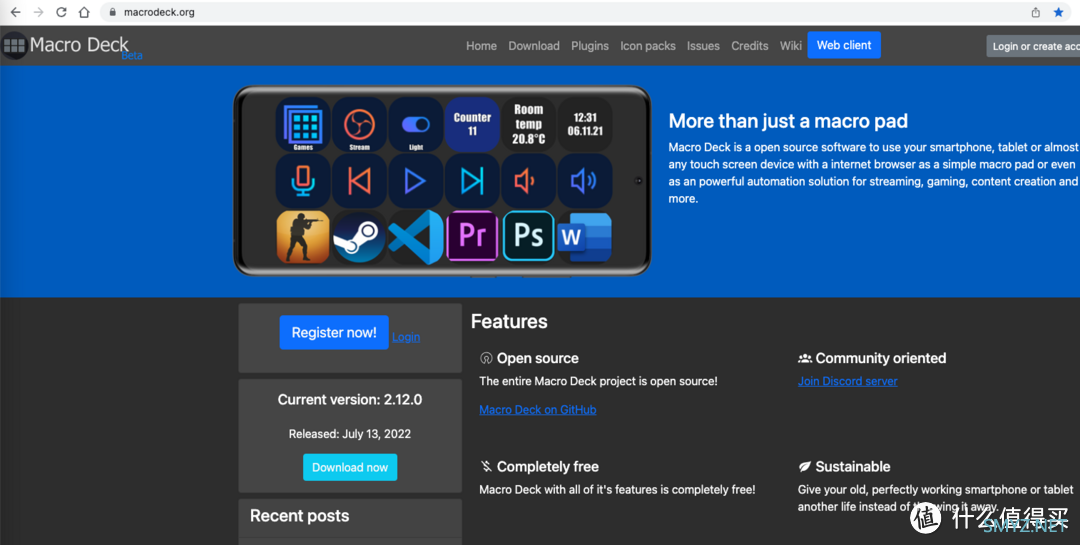Tap the red volume down icon

pyautogui.click(x=528, y=181)
